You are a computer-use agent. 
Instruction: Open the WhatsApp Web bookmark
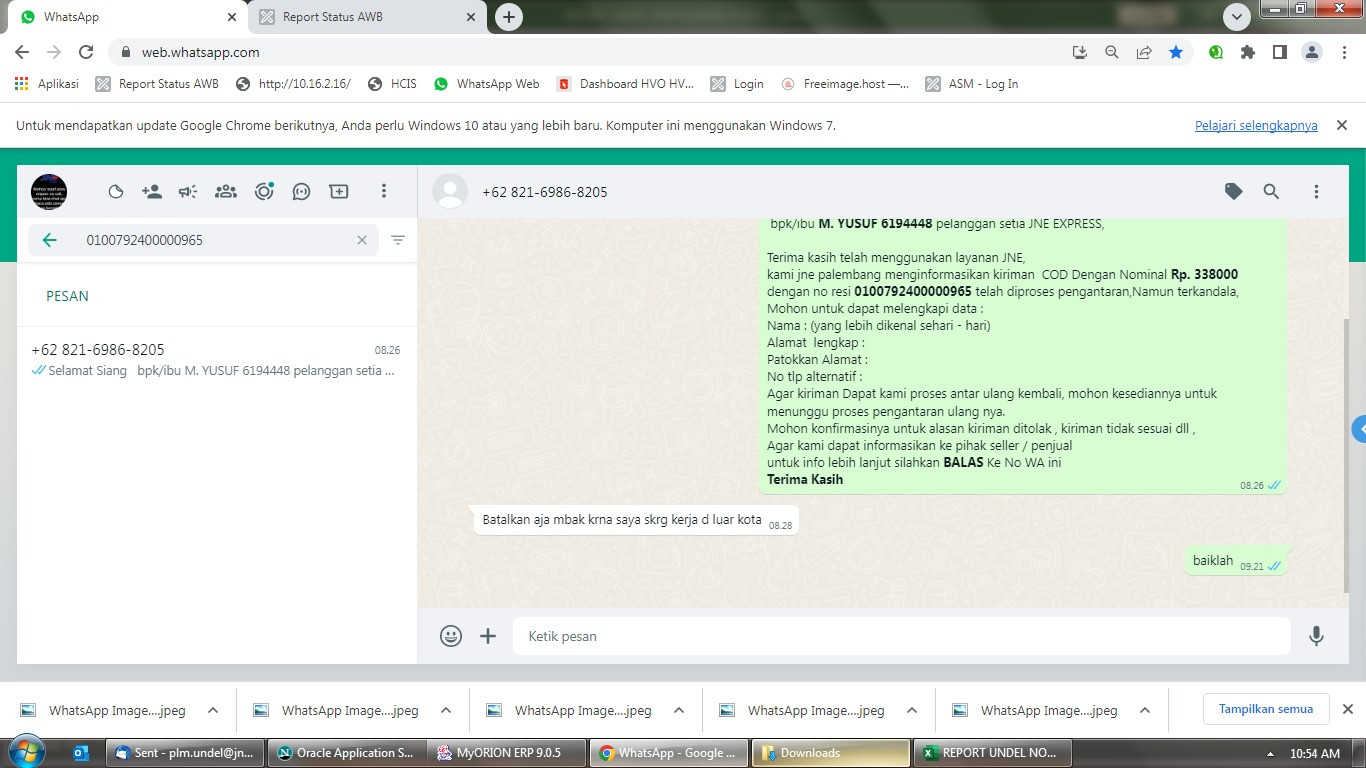click(486, 84)
